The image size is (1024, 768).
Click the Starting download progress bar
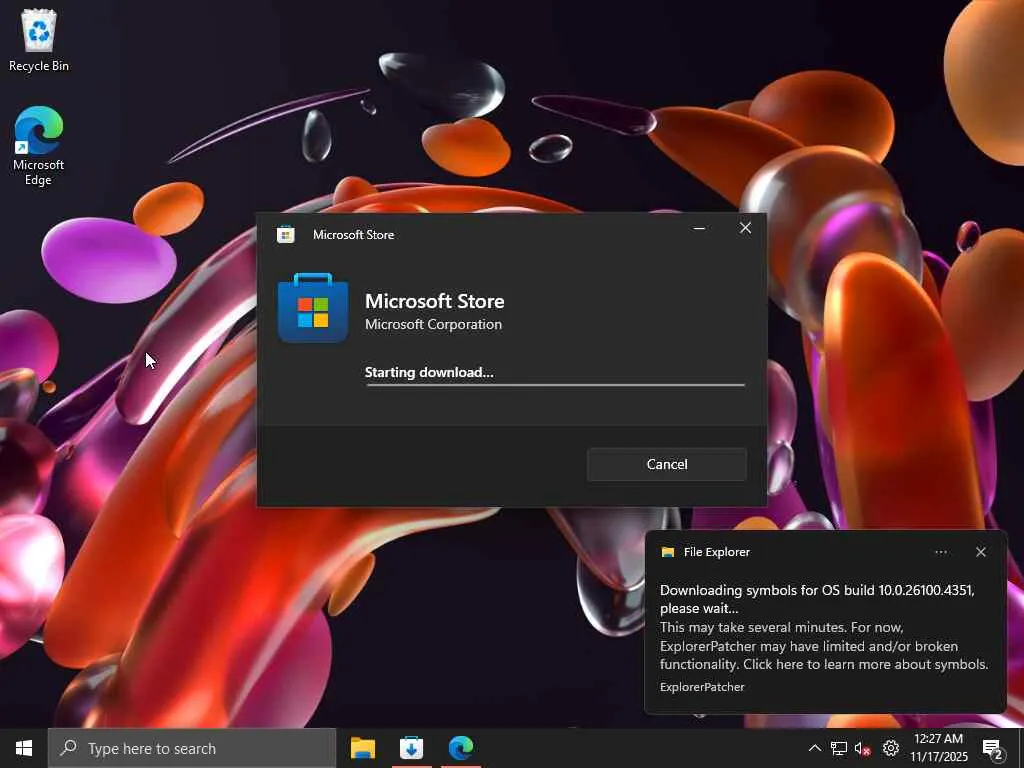coord(554,385)
